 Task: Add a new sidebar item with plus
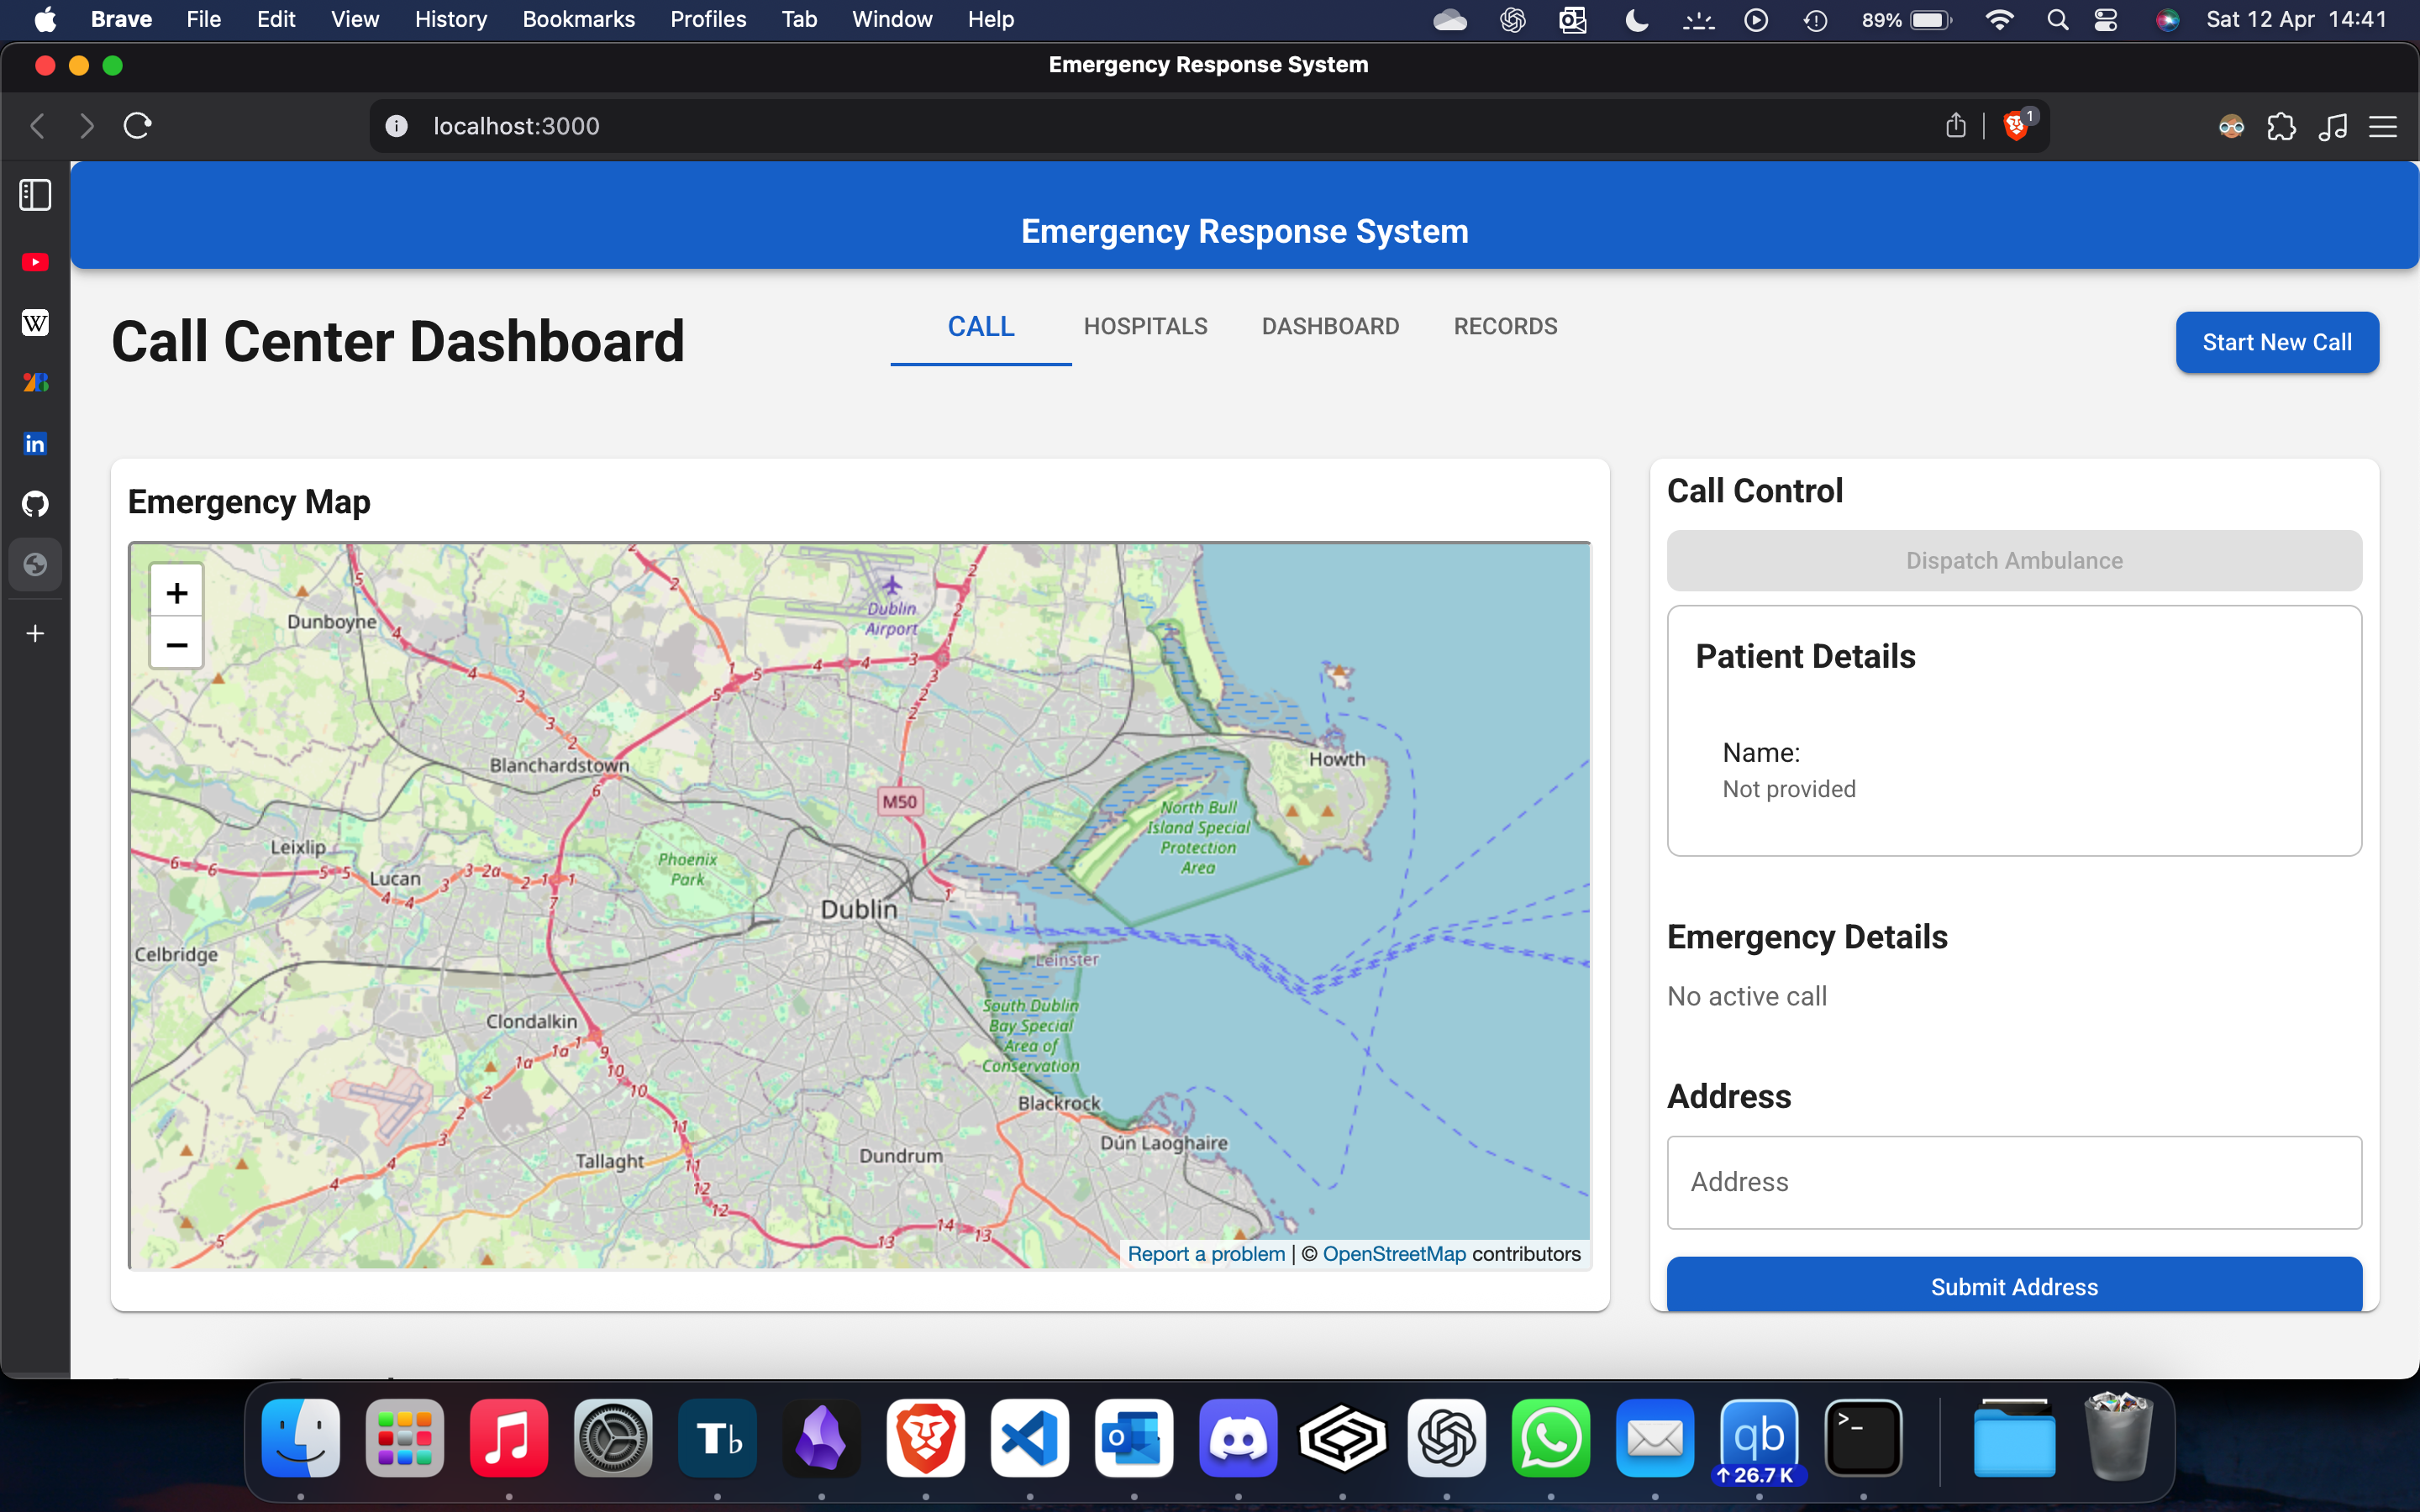click(35, 634)
